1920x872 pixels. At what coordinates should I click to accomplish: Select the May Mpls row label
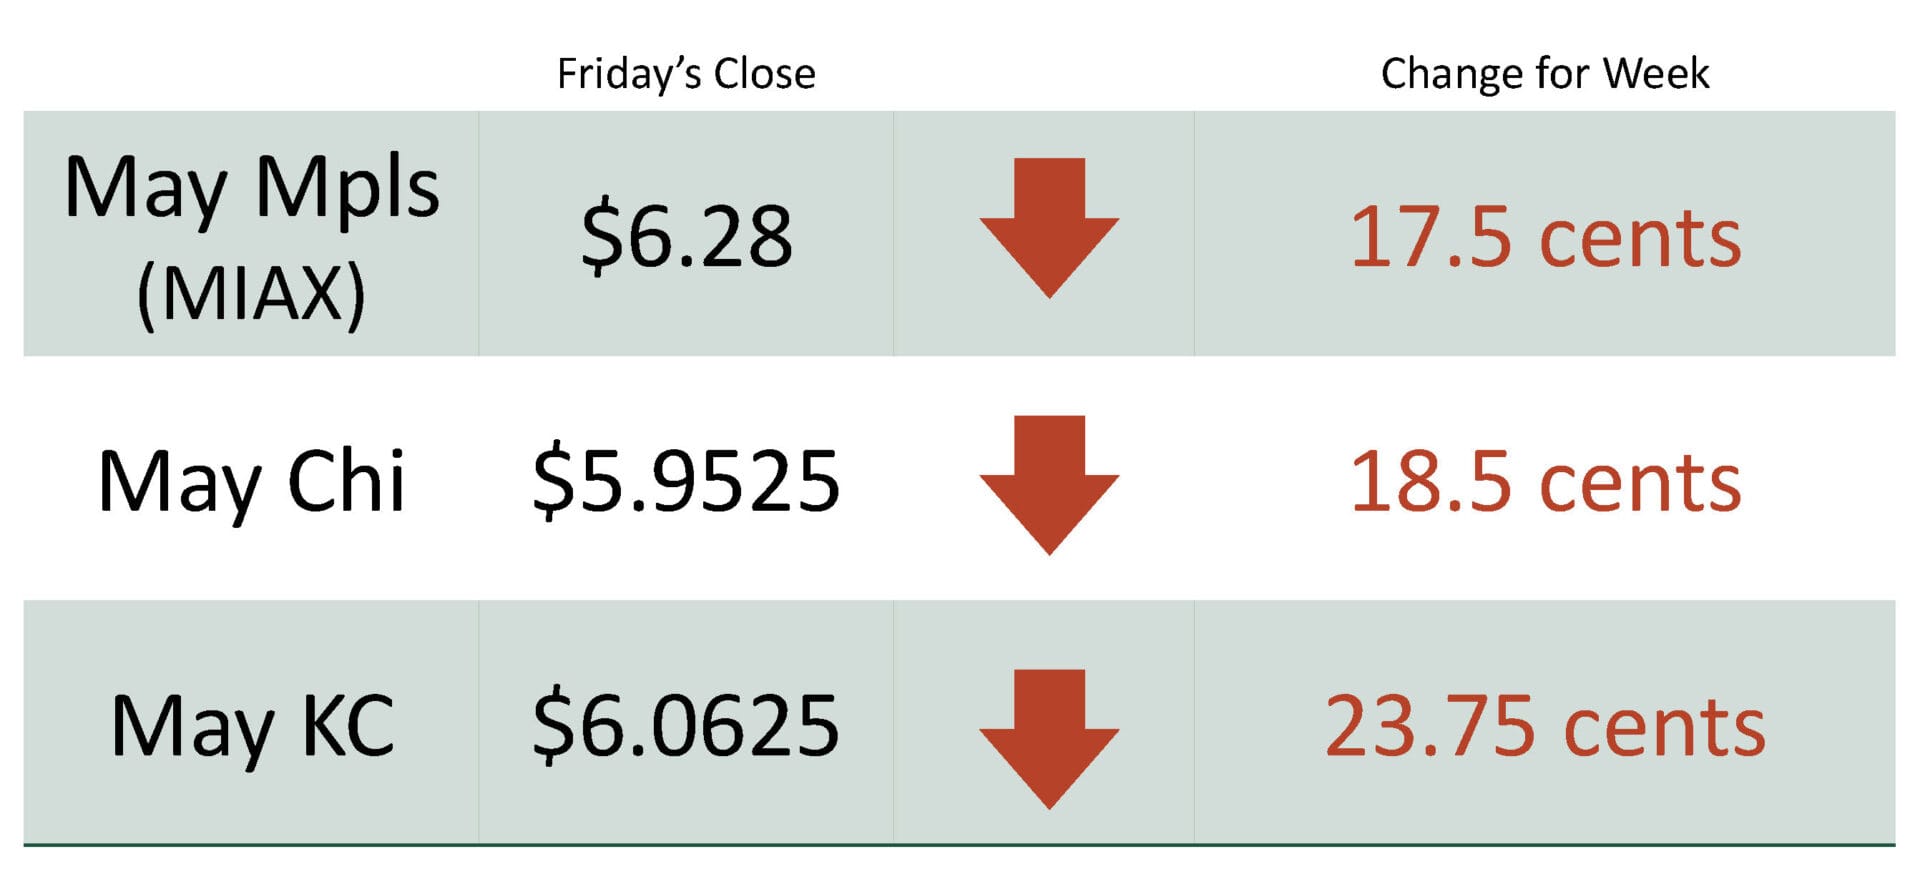252,188
